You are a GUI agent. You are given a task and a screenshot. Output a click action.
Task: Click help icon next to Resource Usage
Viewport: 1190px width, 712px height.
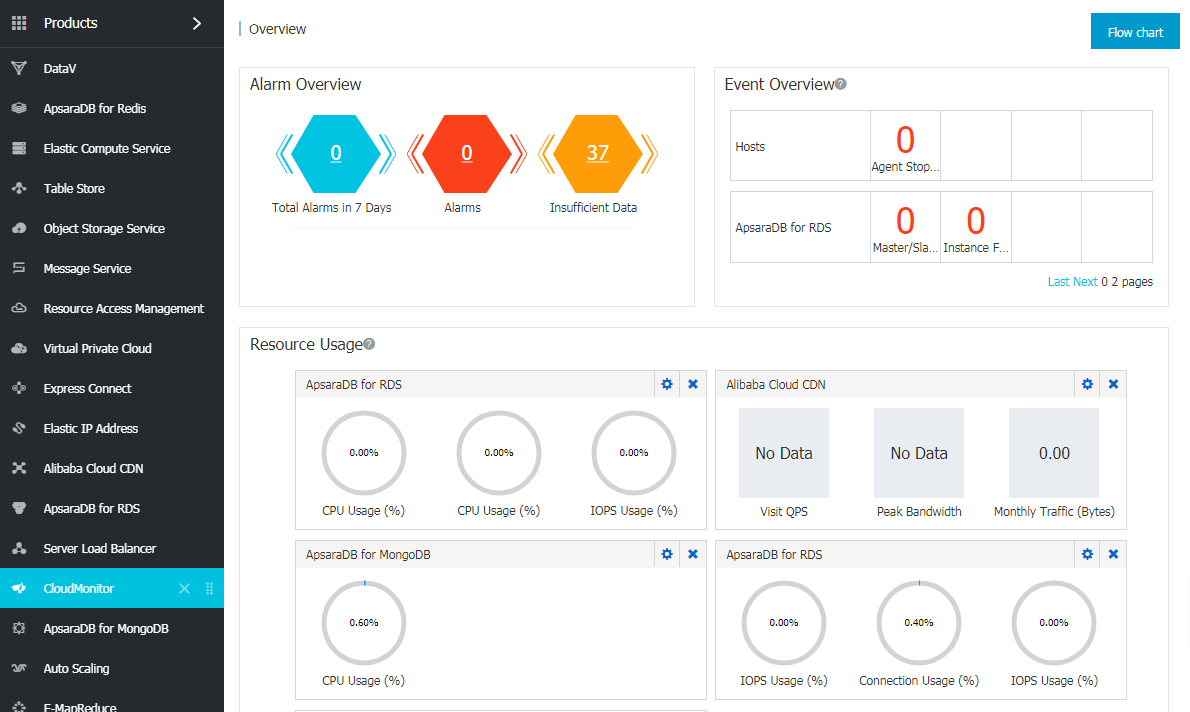(x=369, y=344)
